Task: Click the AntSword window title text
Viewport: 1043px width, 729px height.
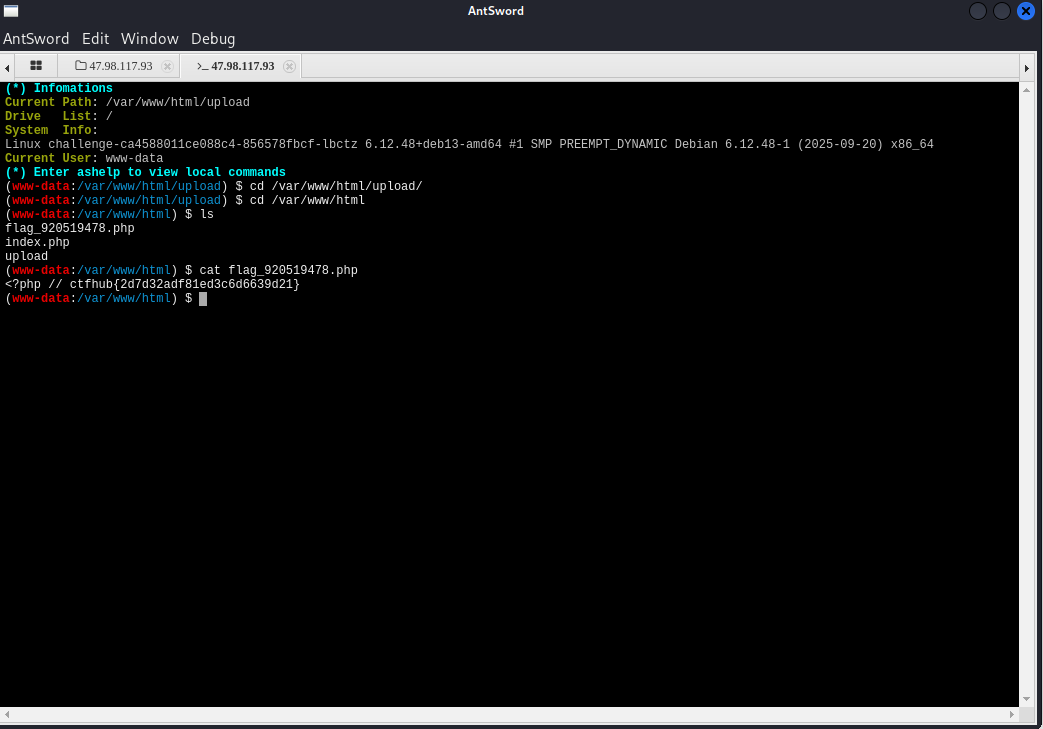Action: pos(496,11)
